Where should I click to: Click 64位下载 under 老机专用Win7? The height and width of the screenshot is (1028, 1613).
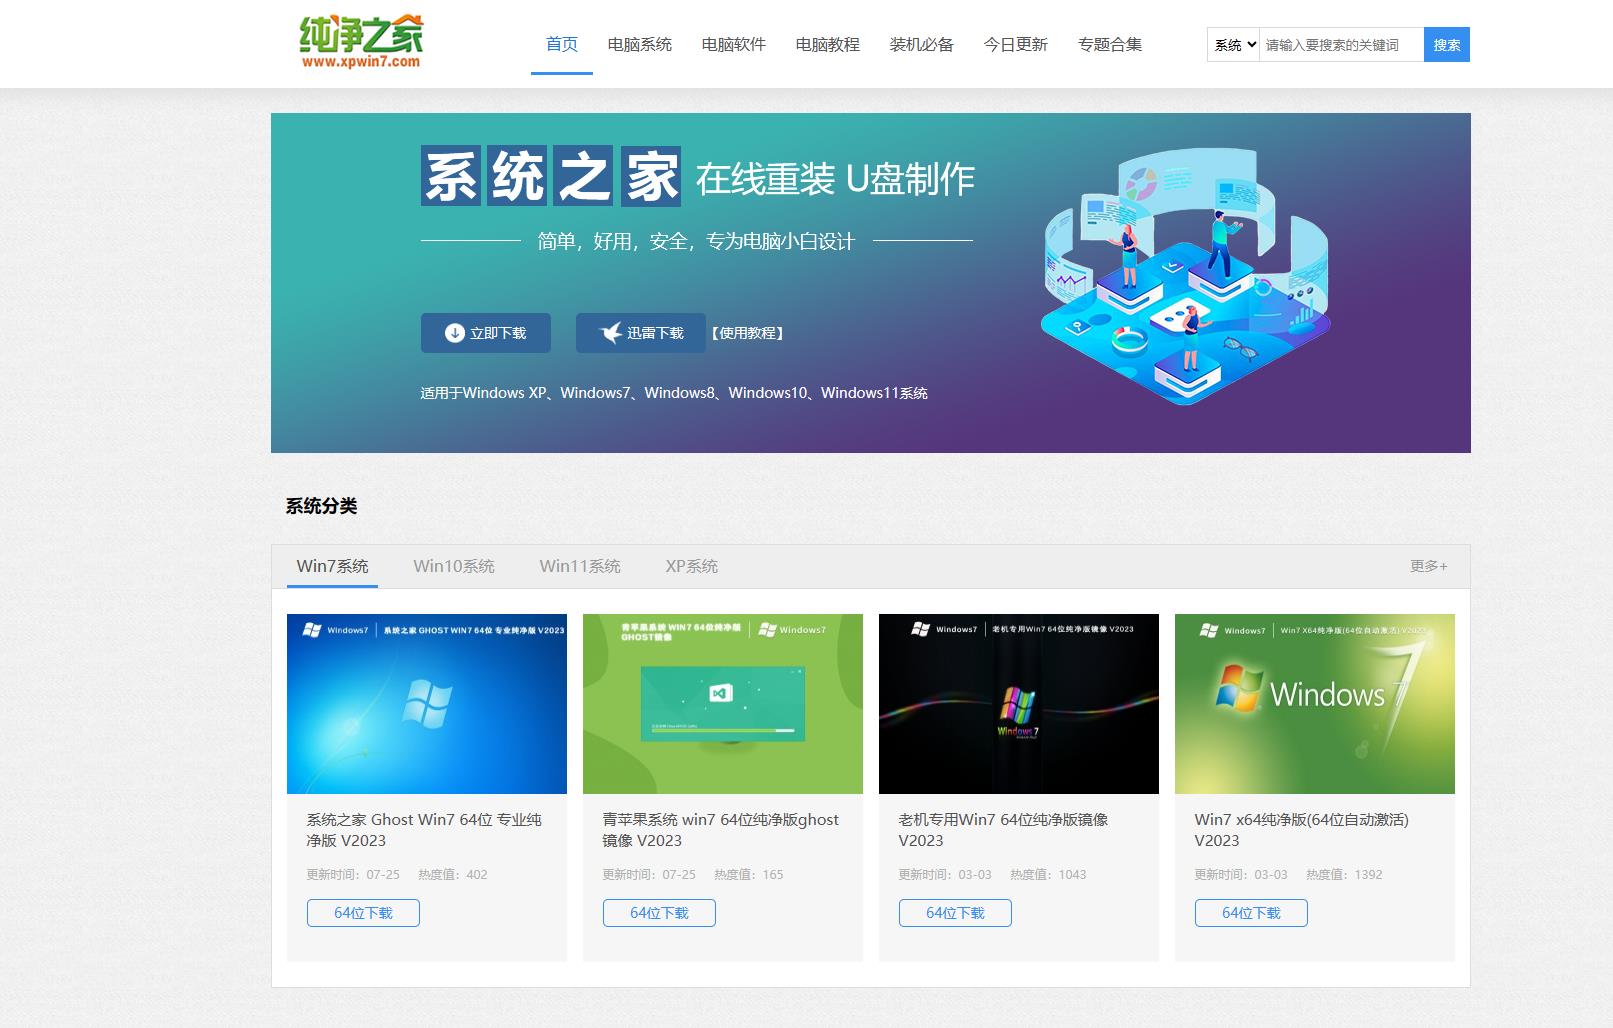(x=955, y=913)
